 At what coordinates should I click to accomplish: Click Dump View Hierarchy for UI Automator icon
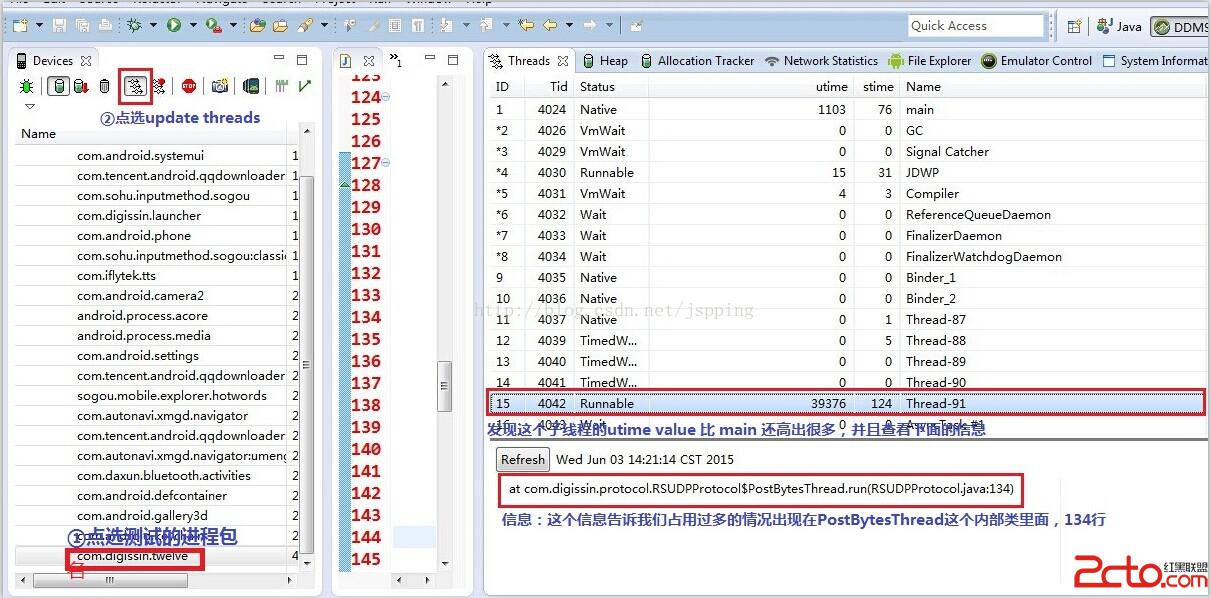point(251,86)
